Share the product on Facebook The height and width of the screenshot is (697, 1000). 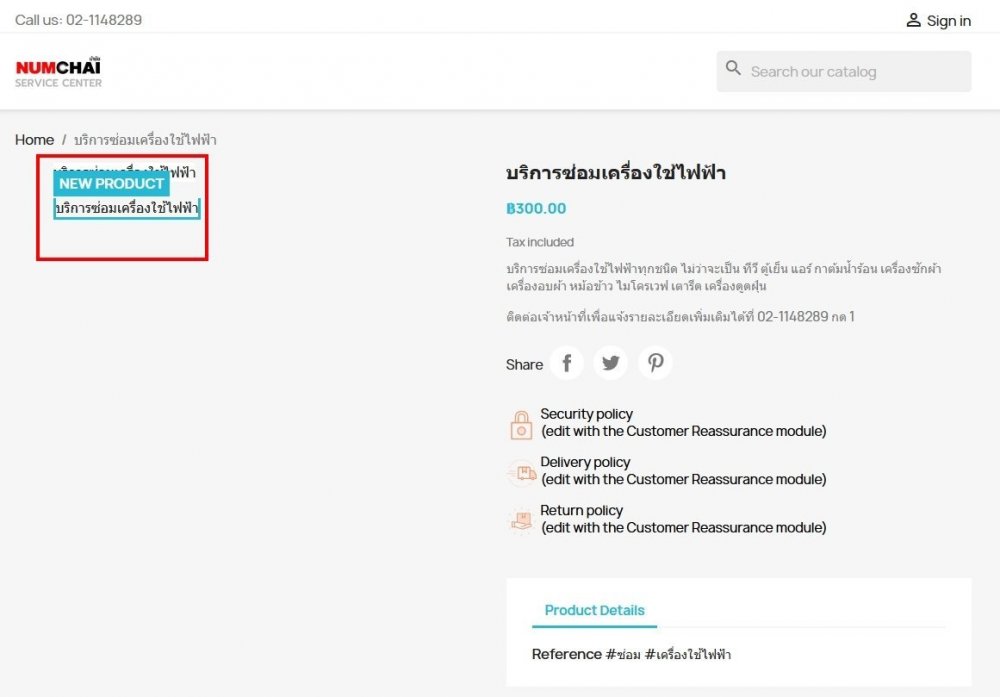567,363
